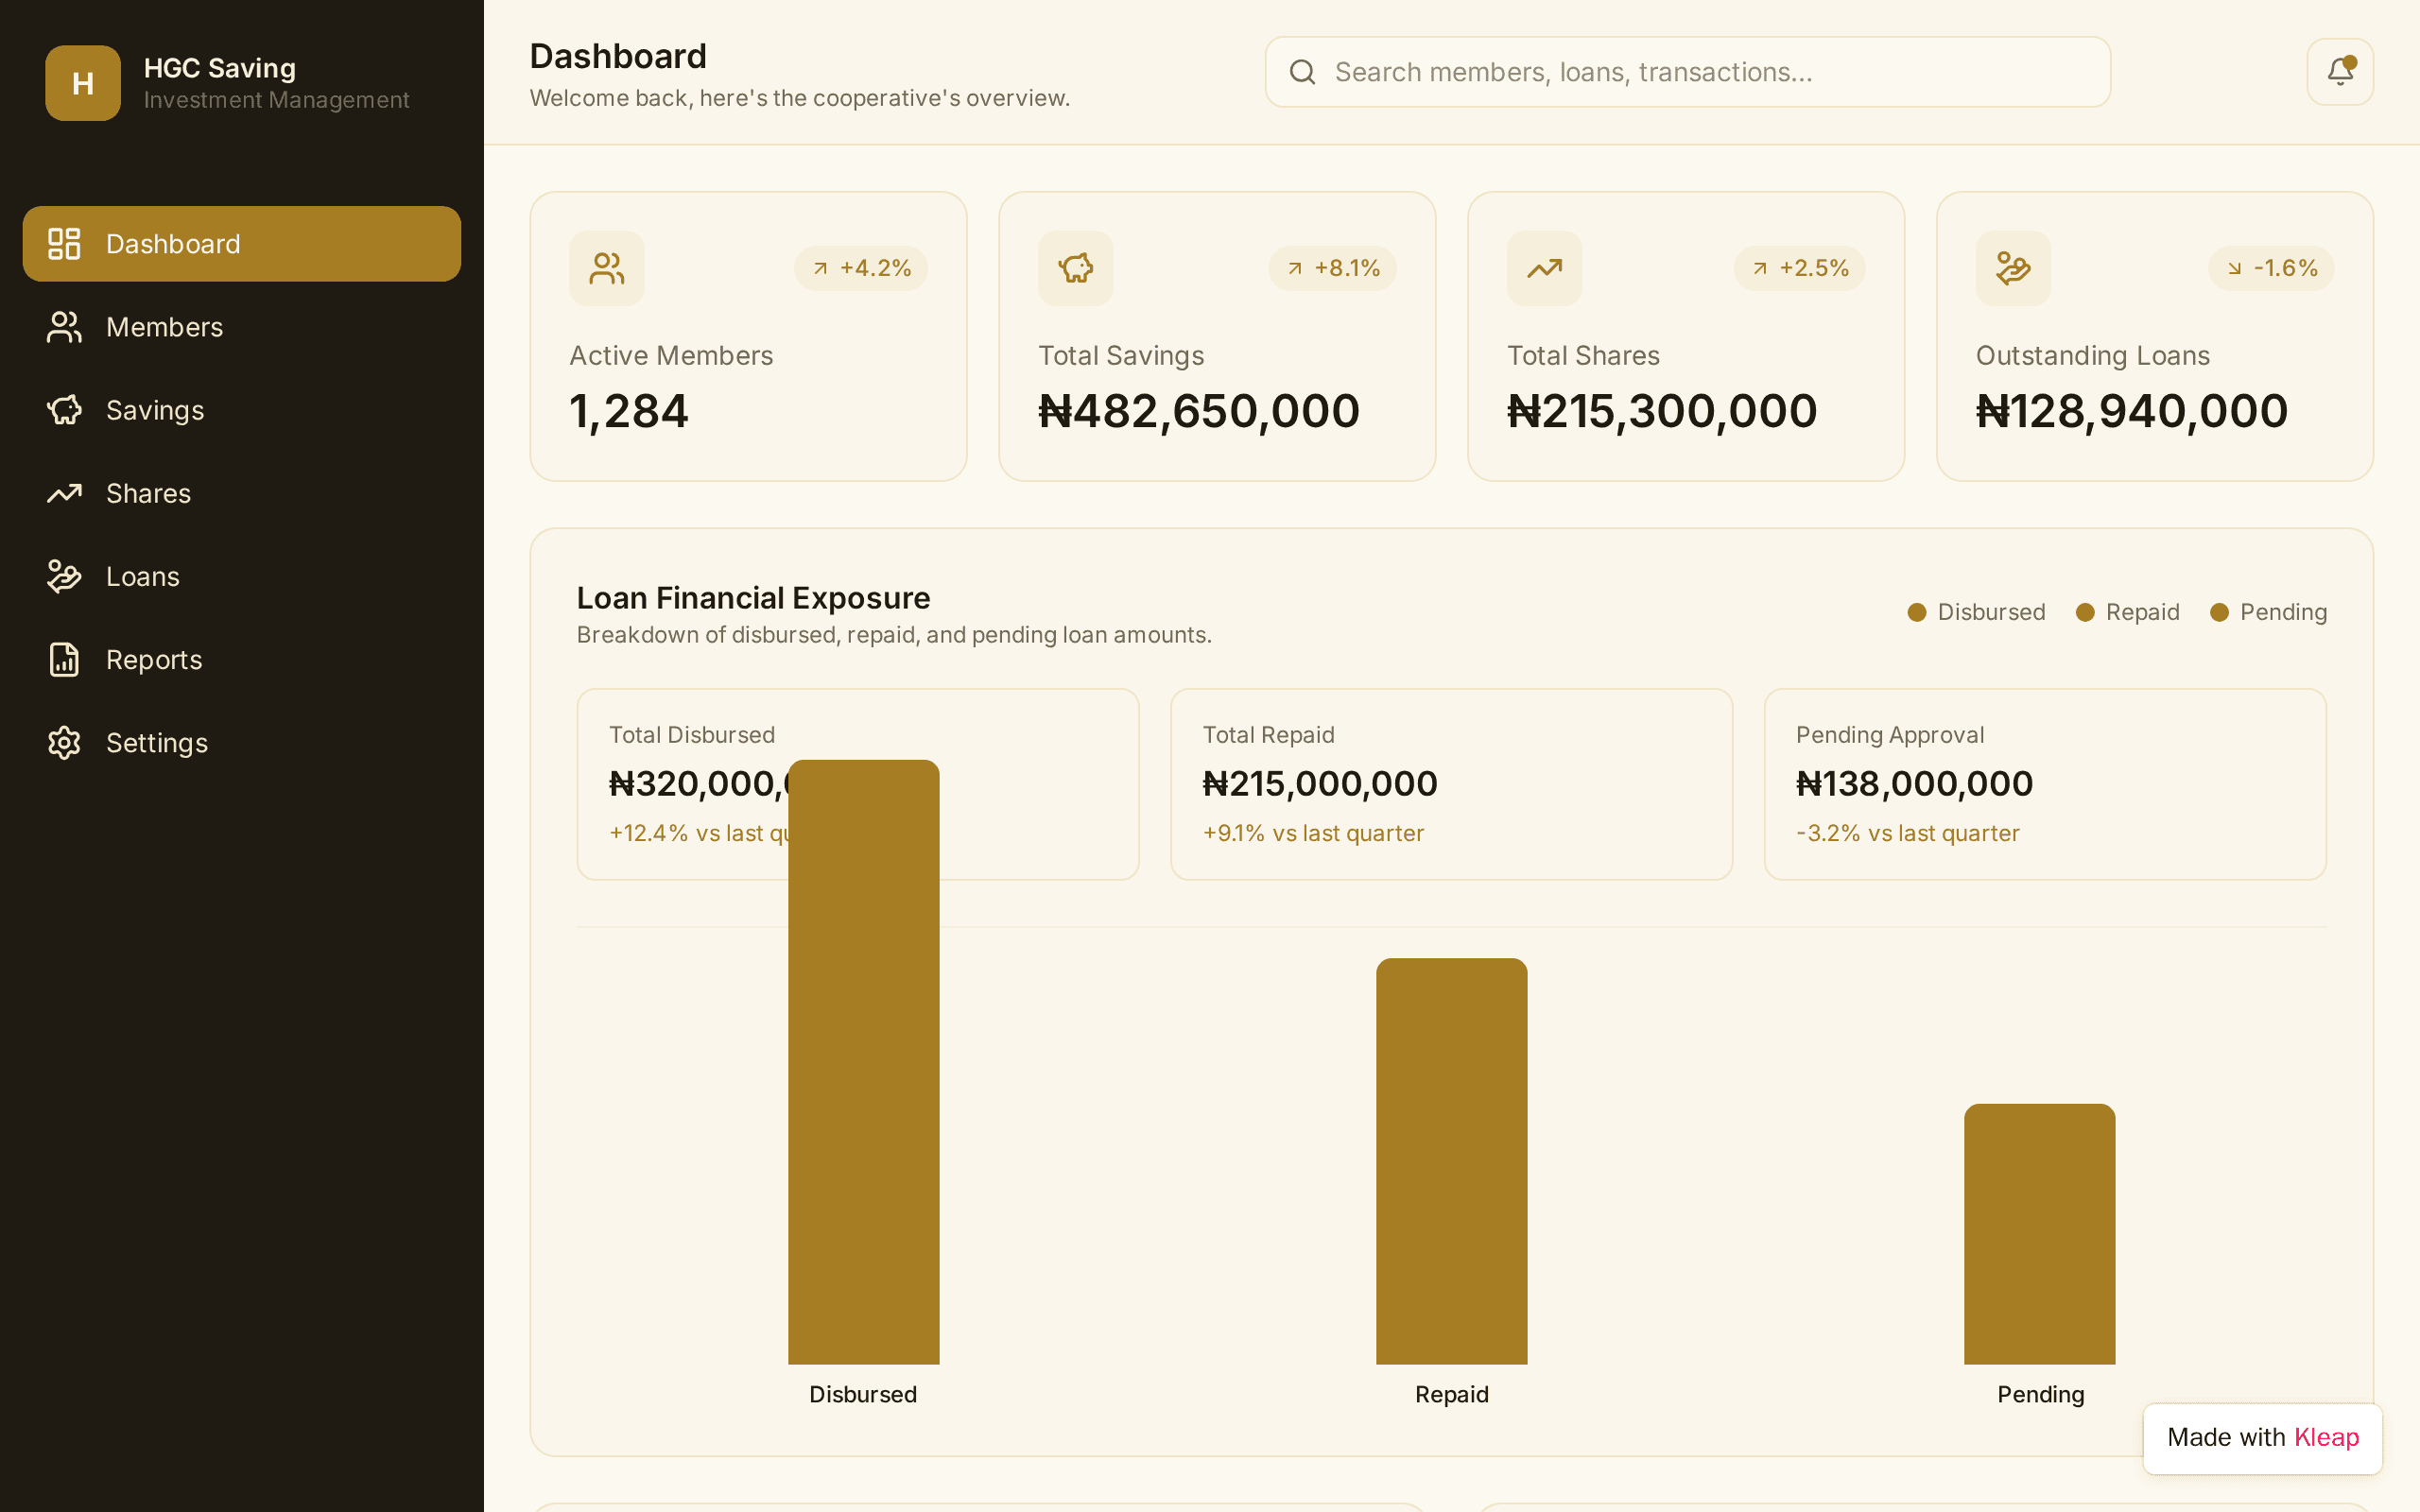Click the +4.2% growth badge
The image size is (2420, 1512).
click(x=861, y=268)
